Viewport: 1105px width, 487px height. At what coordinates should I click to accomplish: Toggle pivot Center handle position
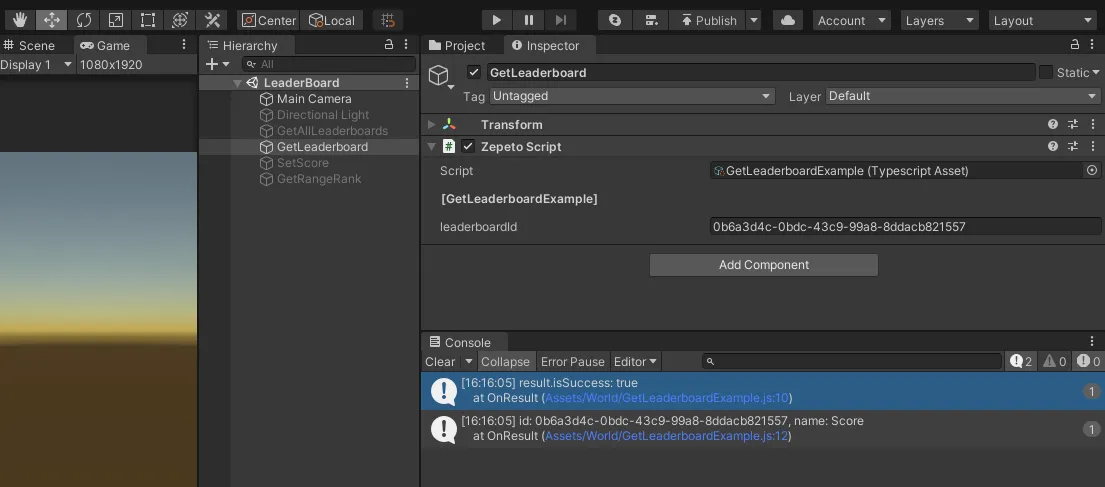click(269, 20)
